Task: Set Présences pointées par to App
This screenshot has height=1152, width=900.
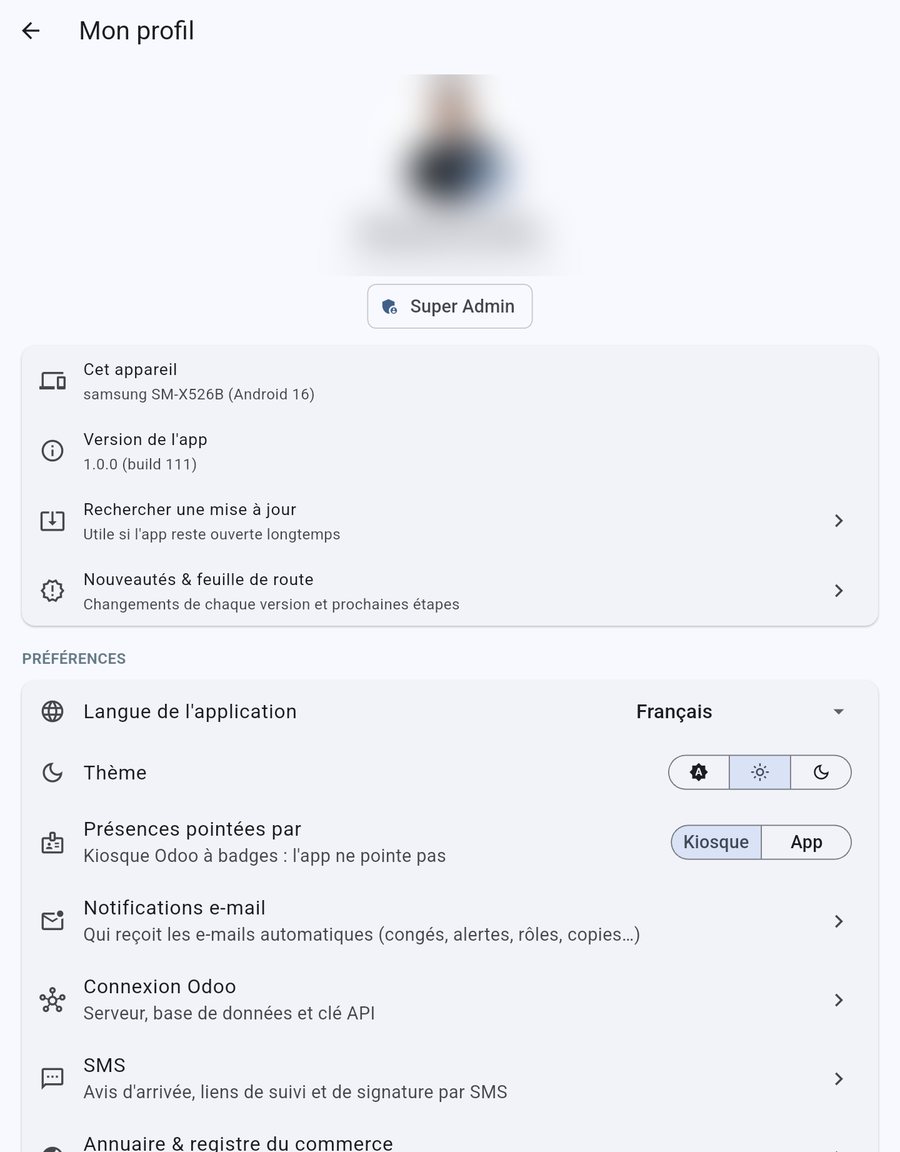Action: coord(807,842)
